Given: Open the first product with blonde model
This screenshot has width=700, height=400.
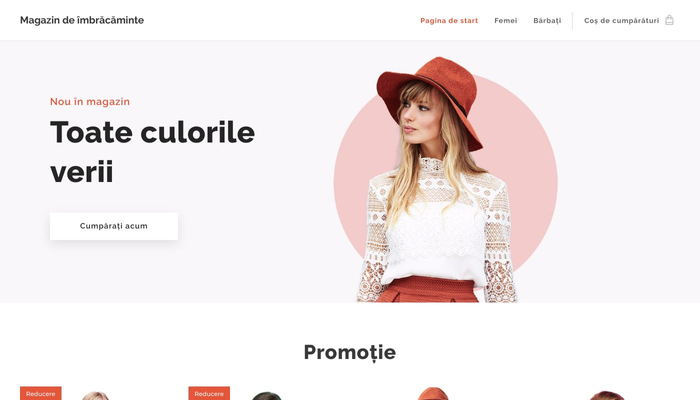Looking at the screenshot, I should tap(95, 396).
